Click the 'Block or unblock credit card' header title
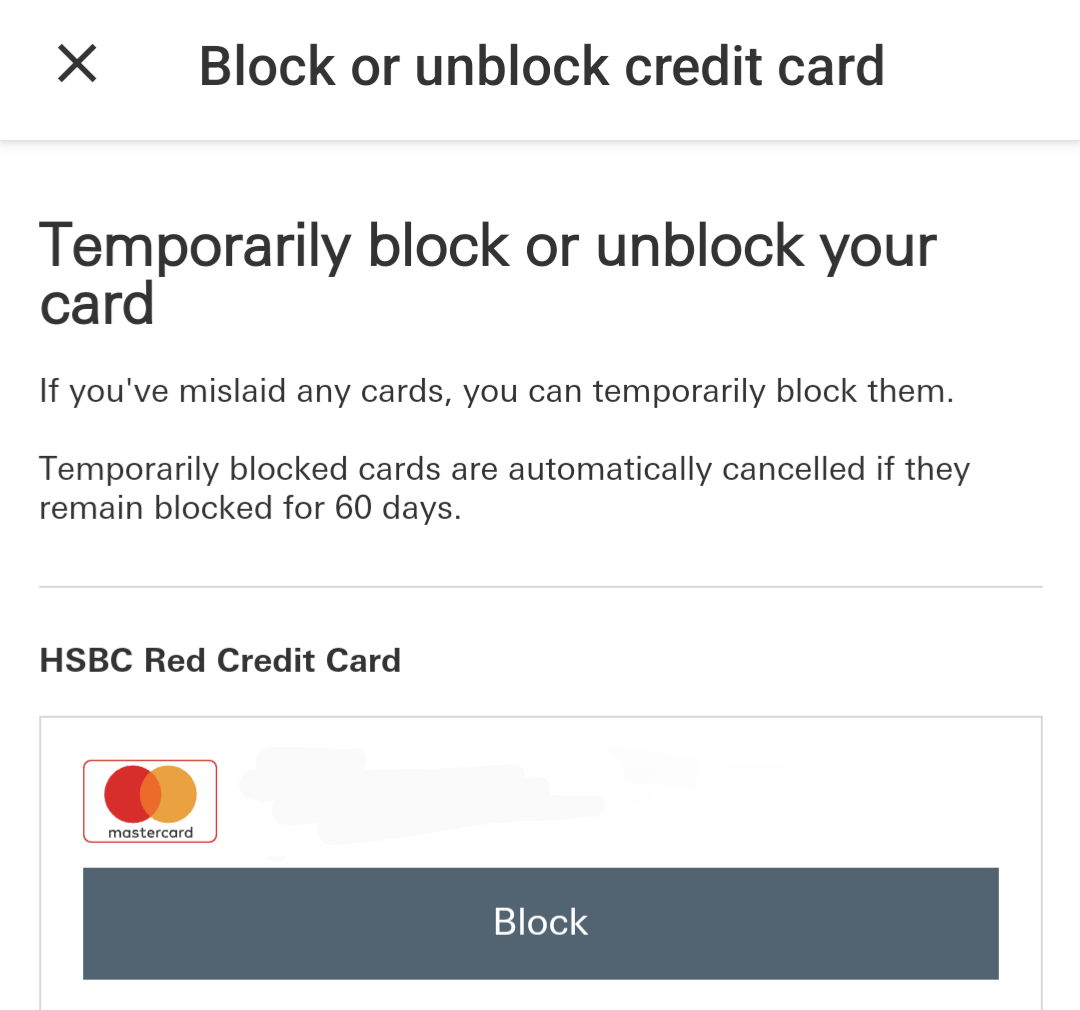 541,66
